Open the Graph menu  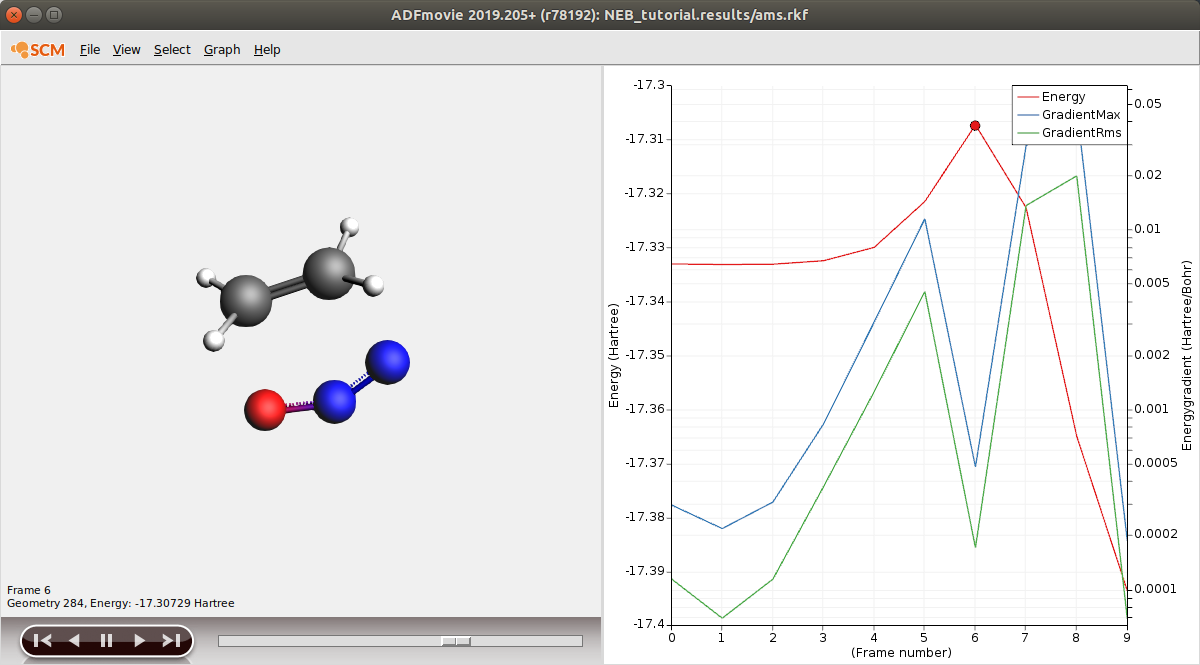click(222, 49)
